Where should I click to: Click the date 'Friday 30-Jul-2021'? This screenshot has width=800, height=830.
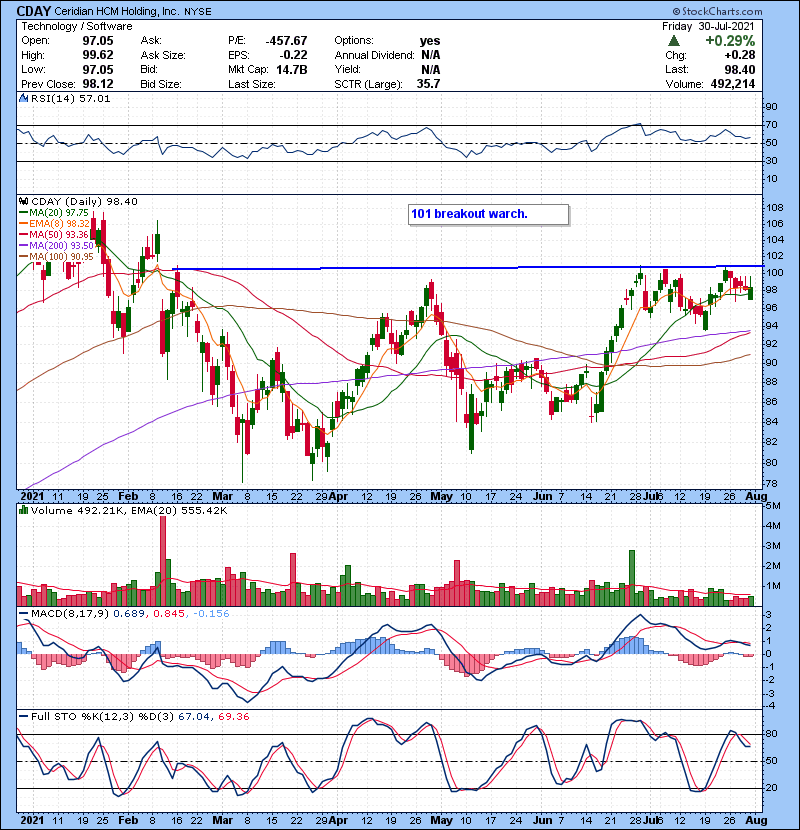tap(708, 26)
